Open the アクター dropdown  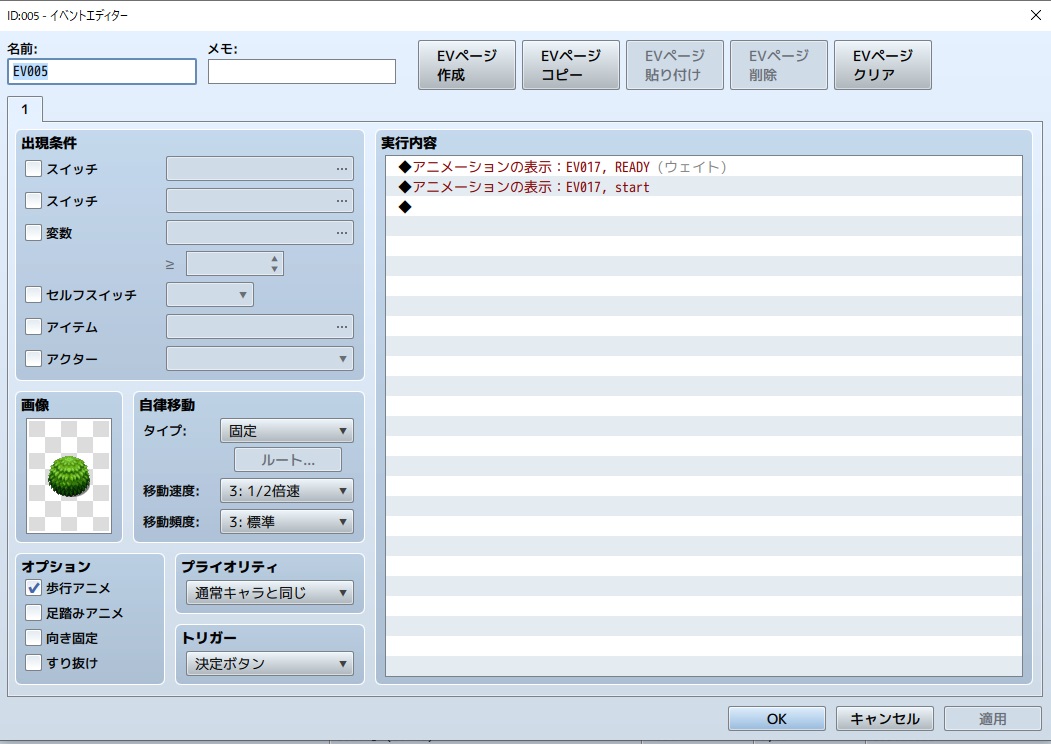tap(260, 359)
